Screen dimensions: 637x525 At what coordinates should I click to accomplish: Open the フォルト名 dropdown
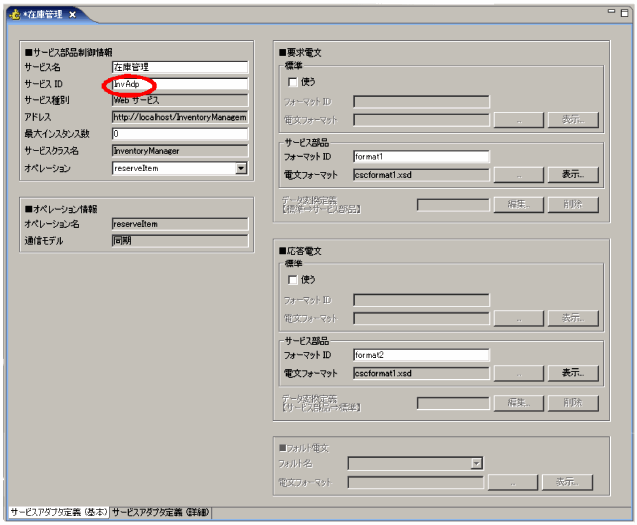pyautogui.click(x=476, y=463)
